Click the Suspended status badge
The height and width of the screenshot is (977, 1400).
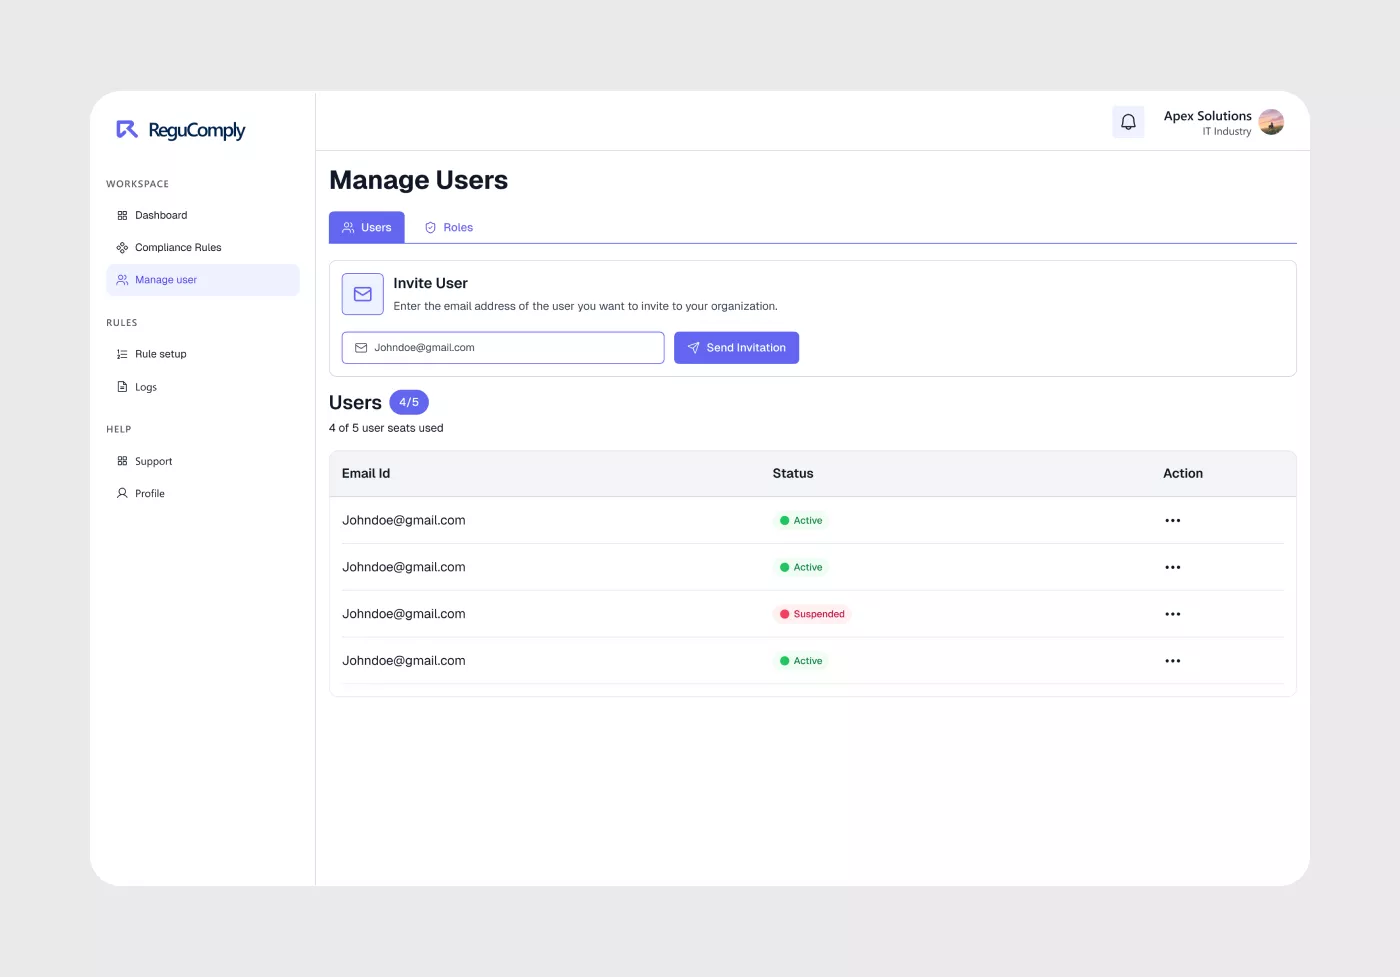coord(811,614)
